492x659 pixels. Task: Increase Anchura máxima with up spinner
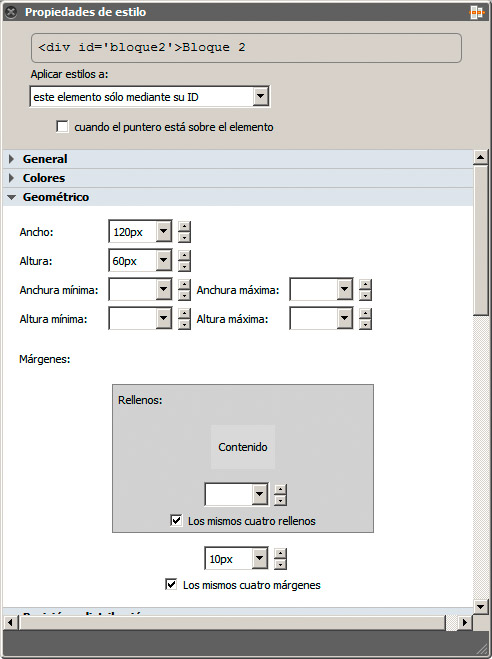point(365,284)
